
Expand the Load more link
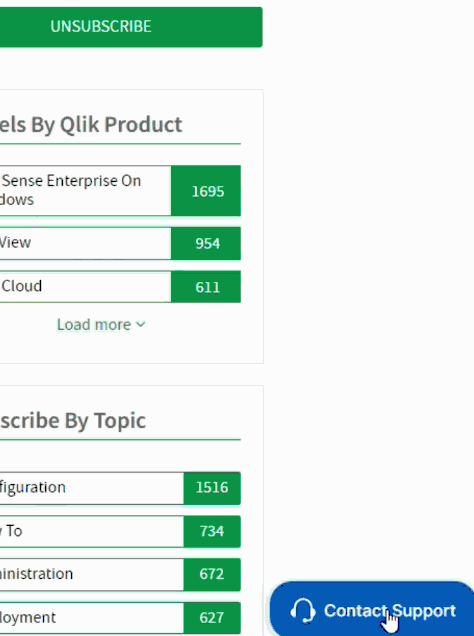pos(101,324)
